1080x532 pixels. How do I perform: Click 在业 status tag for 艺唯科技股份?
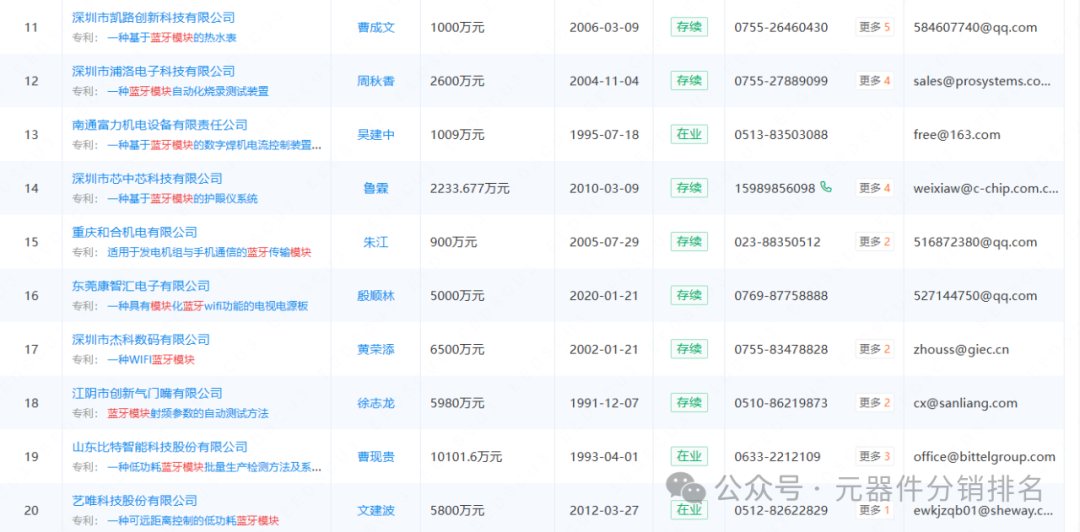point(689,511)
